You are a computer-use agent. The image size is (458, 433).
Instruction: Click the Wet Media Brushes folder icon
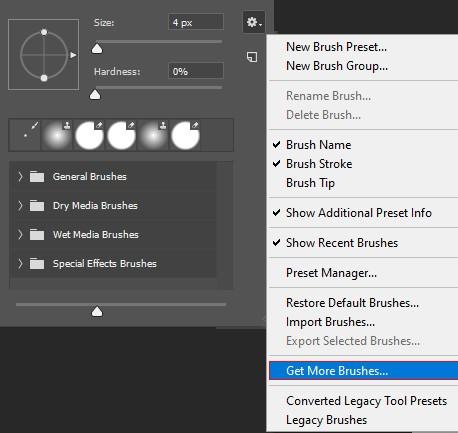click(x=37, y=234)
